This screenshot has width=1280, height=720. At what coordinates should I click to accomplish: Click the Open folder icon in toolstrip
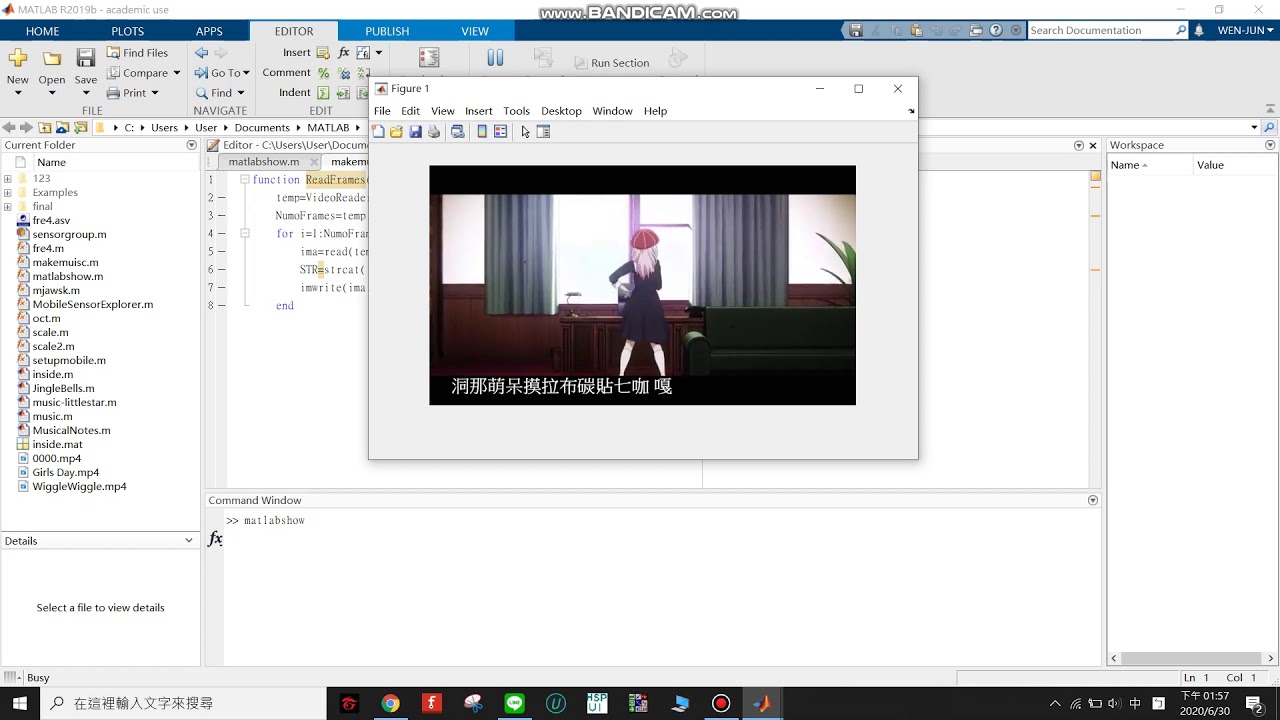52,58
